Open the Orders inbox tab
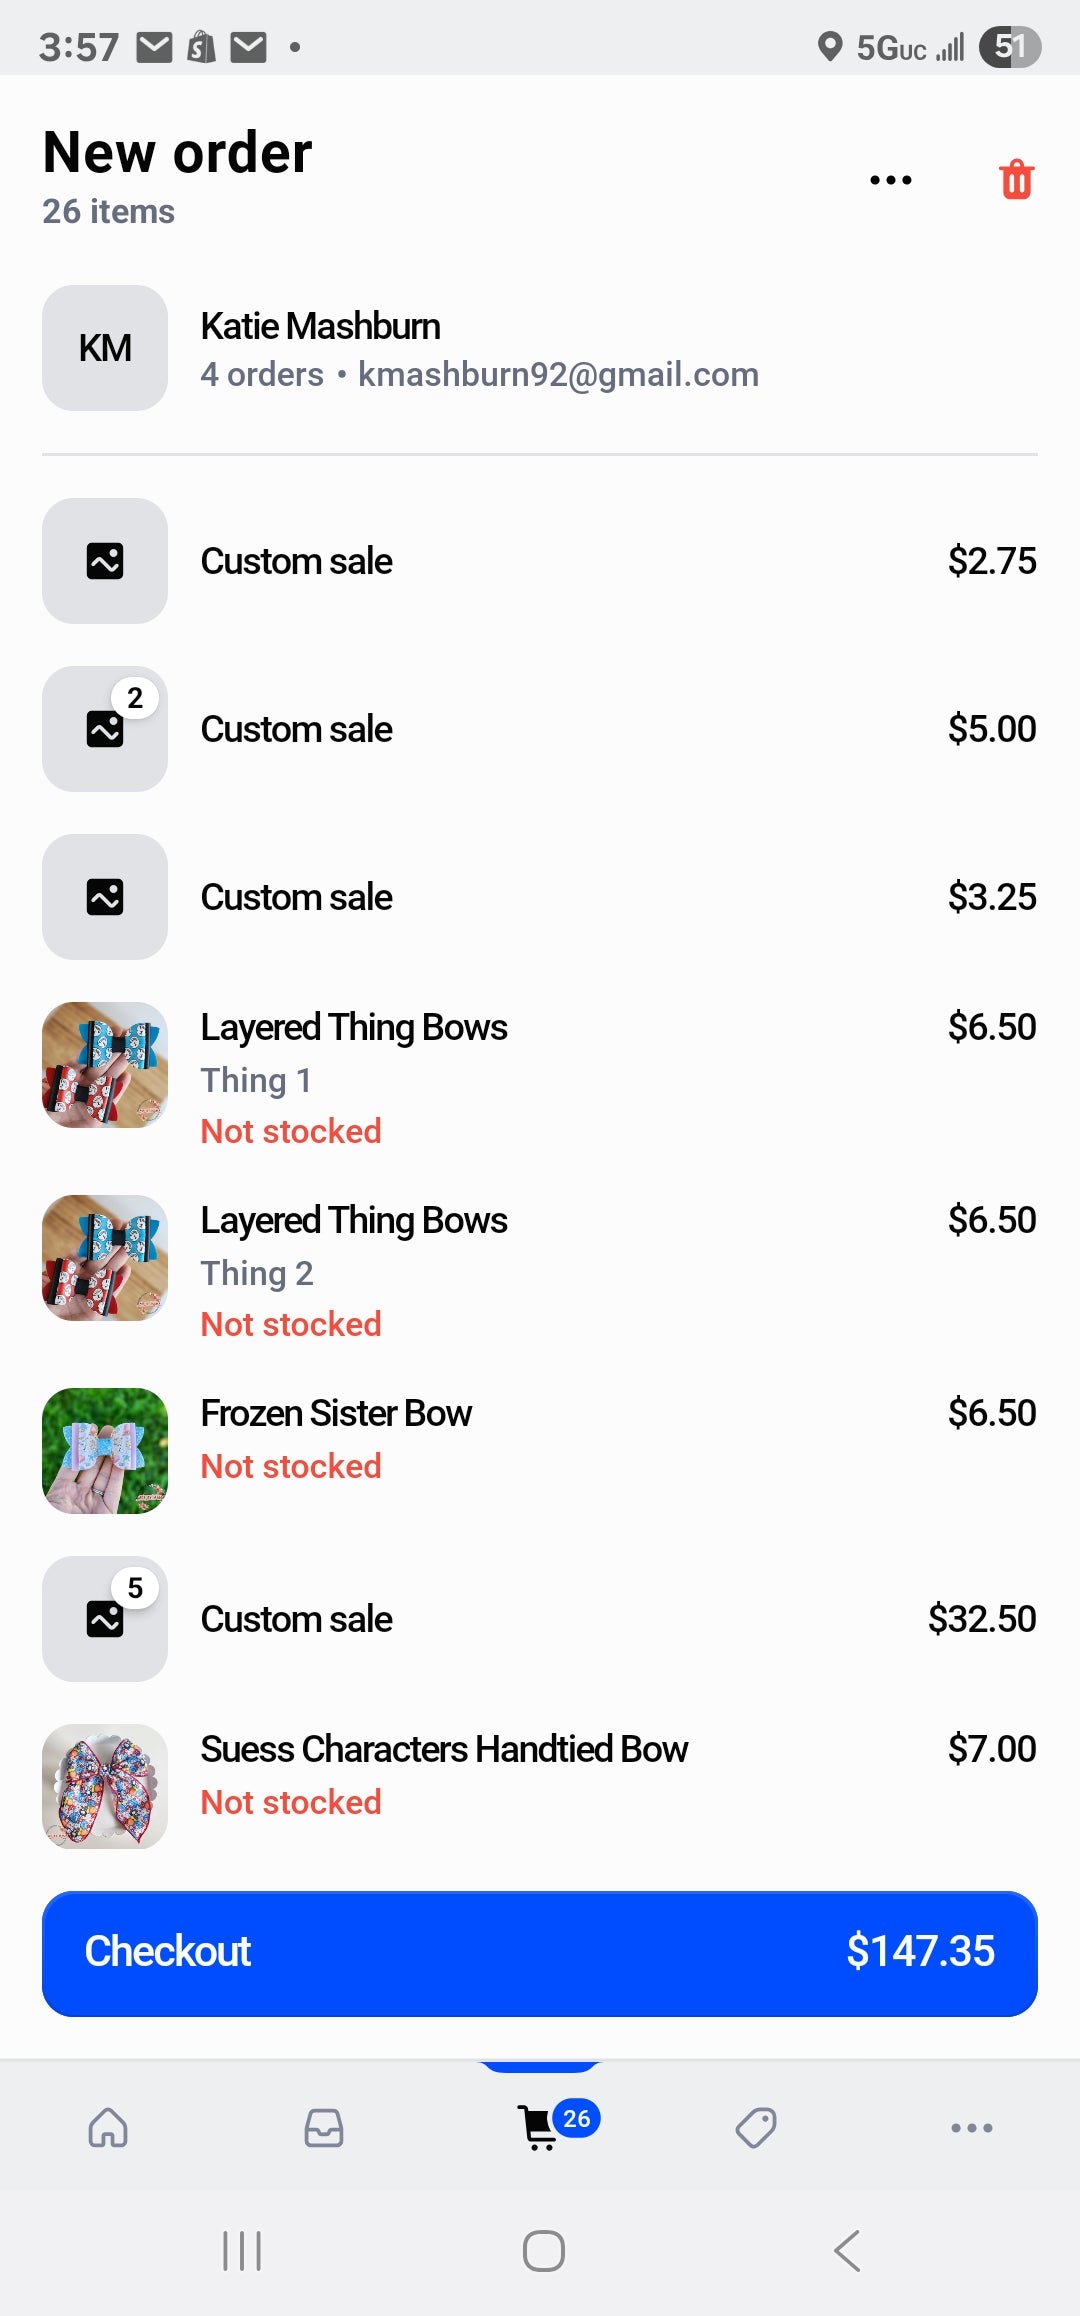 coord(324,2127)
